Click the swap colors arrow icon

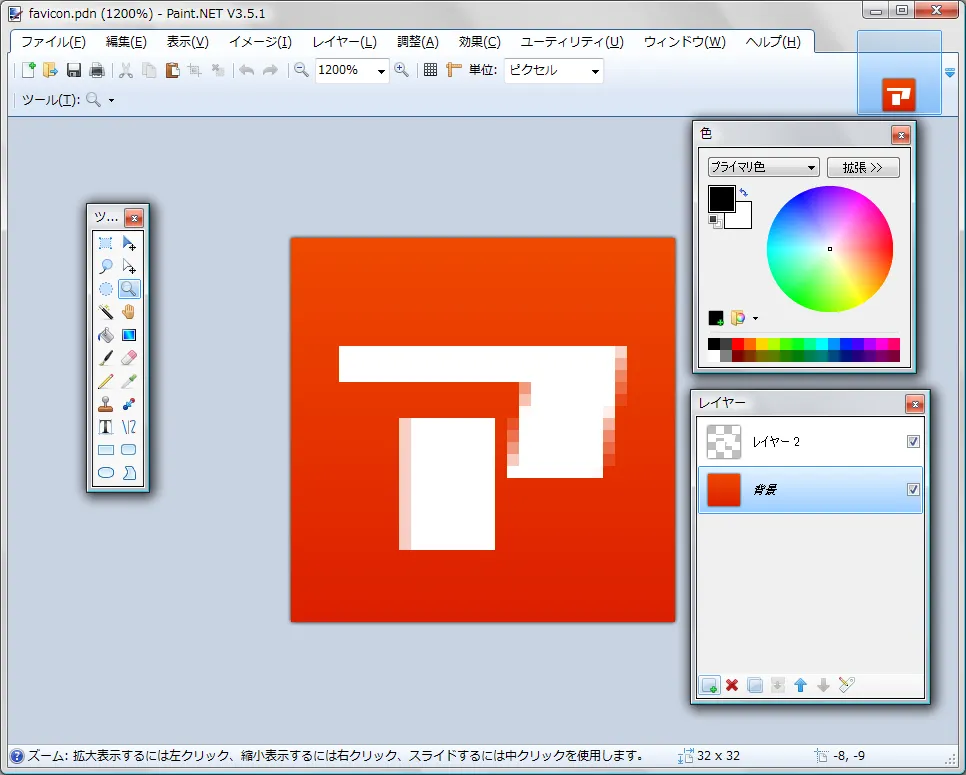[x=744, y=192]
